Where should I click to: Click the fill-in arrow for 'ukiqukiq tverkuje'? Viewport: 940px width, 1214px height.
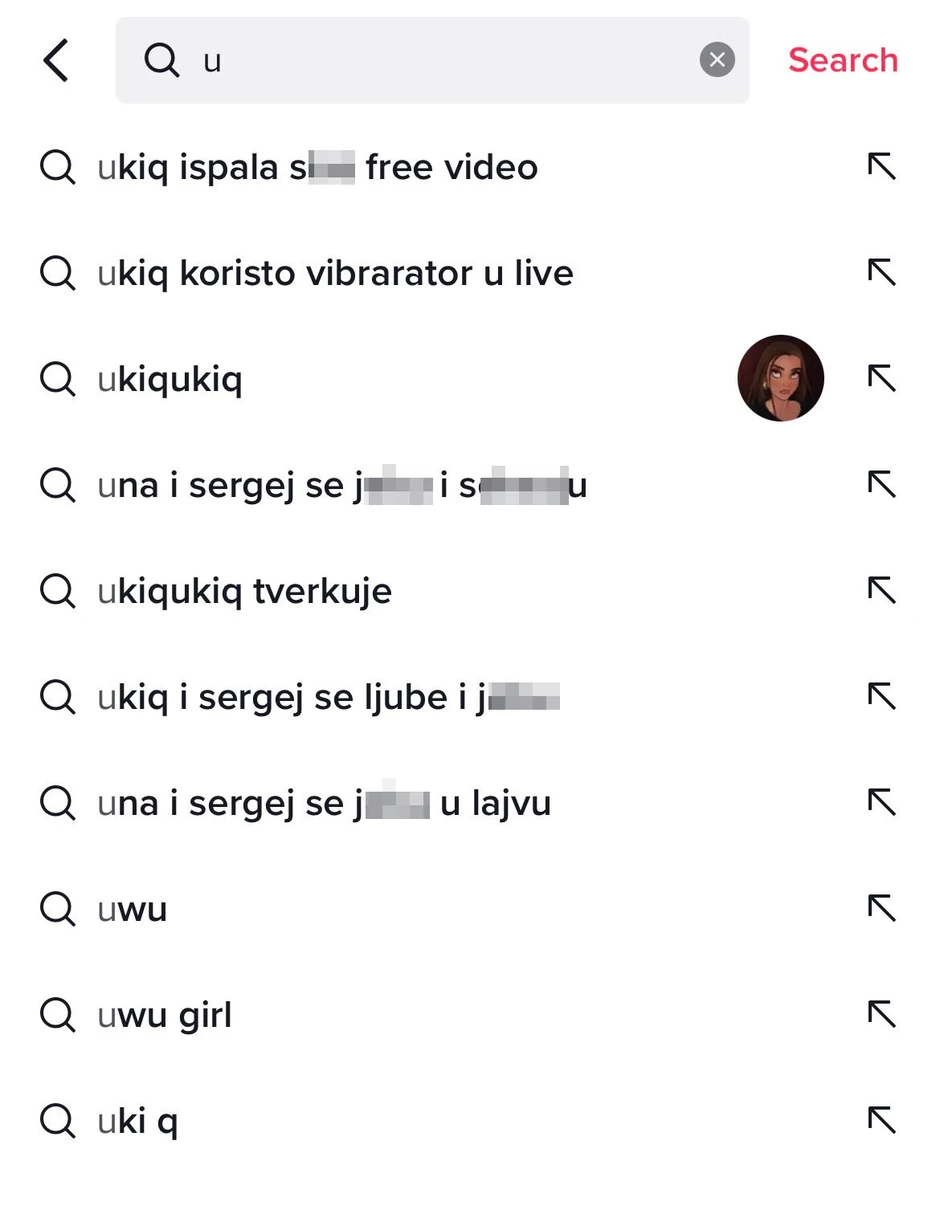click(x=881, y=590)
